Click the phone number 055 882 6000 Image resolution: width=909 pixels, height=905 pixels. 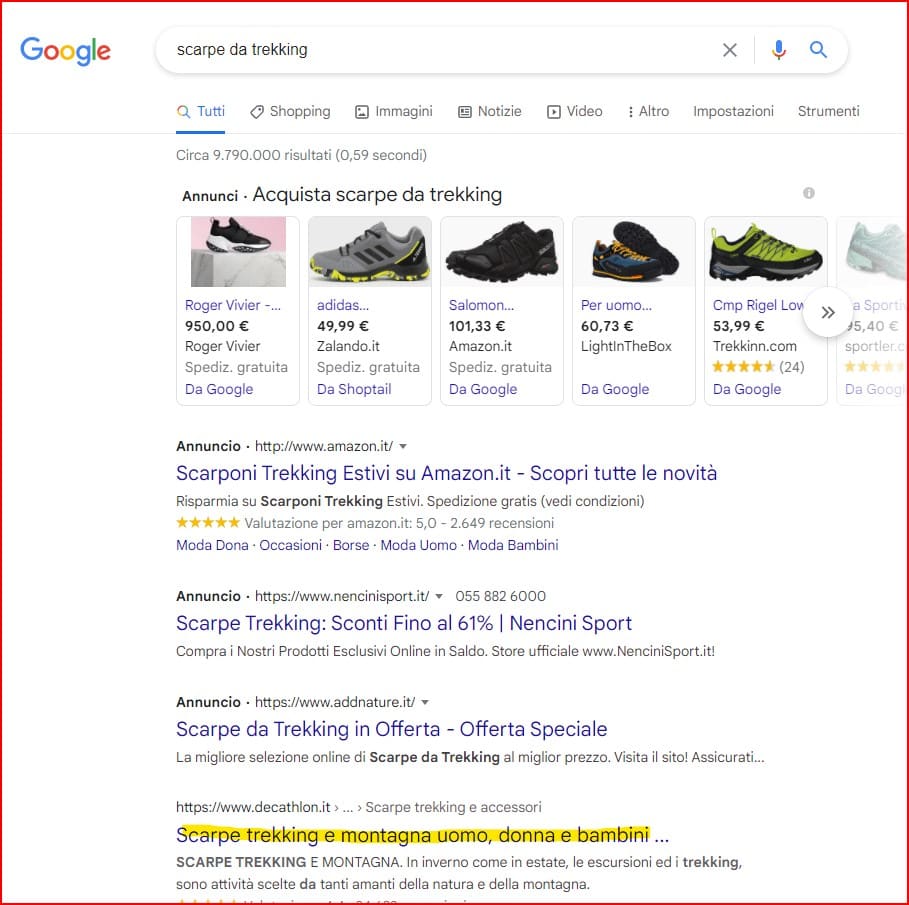[x=500, y=596]
